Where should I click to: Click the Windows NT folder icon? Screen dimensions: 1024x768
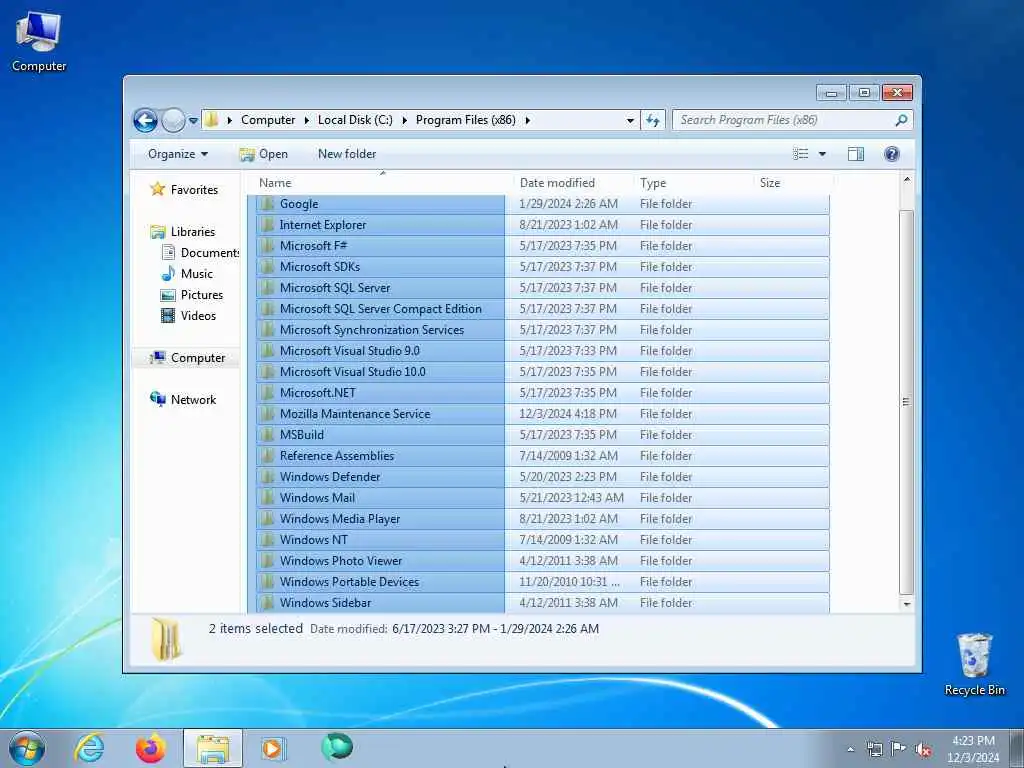[x=266, y=539]
